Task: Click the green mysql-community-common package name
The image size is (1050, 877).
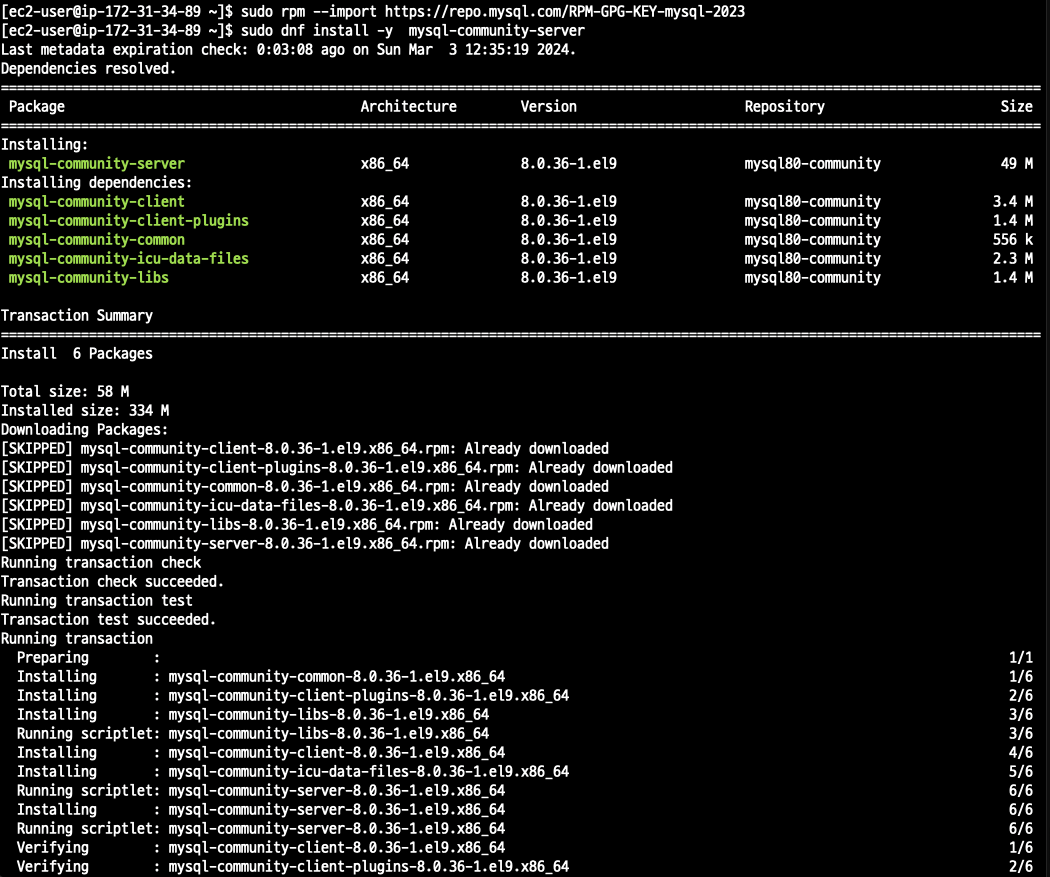Action: 96,240
